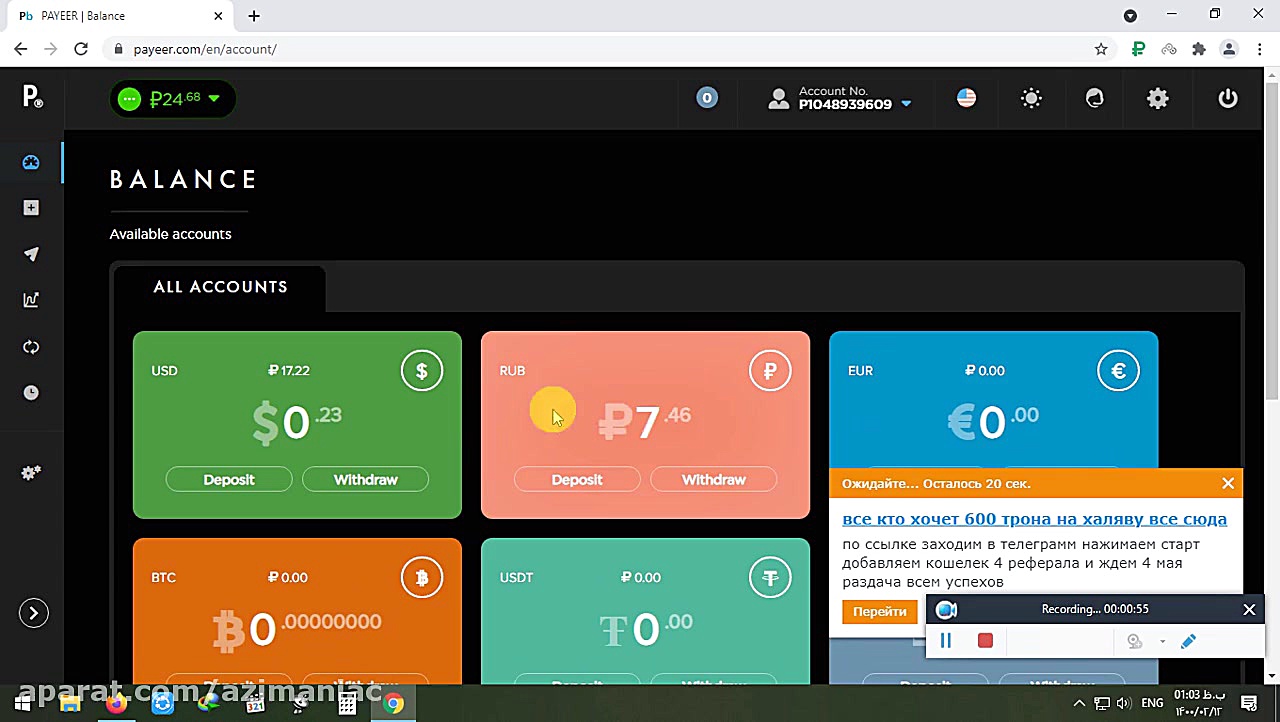Click the Payeer logo in sidebar

click(x=32, y=96)
